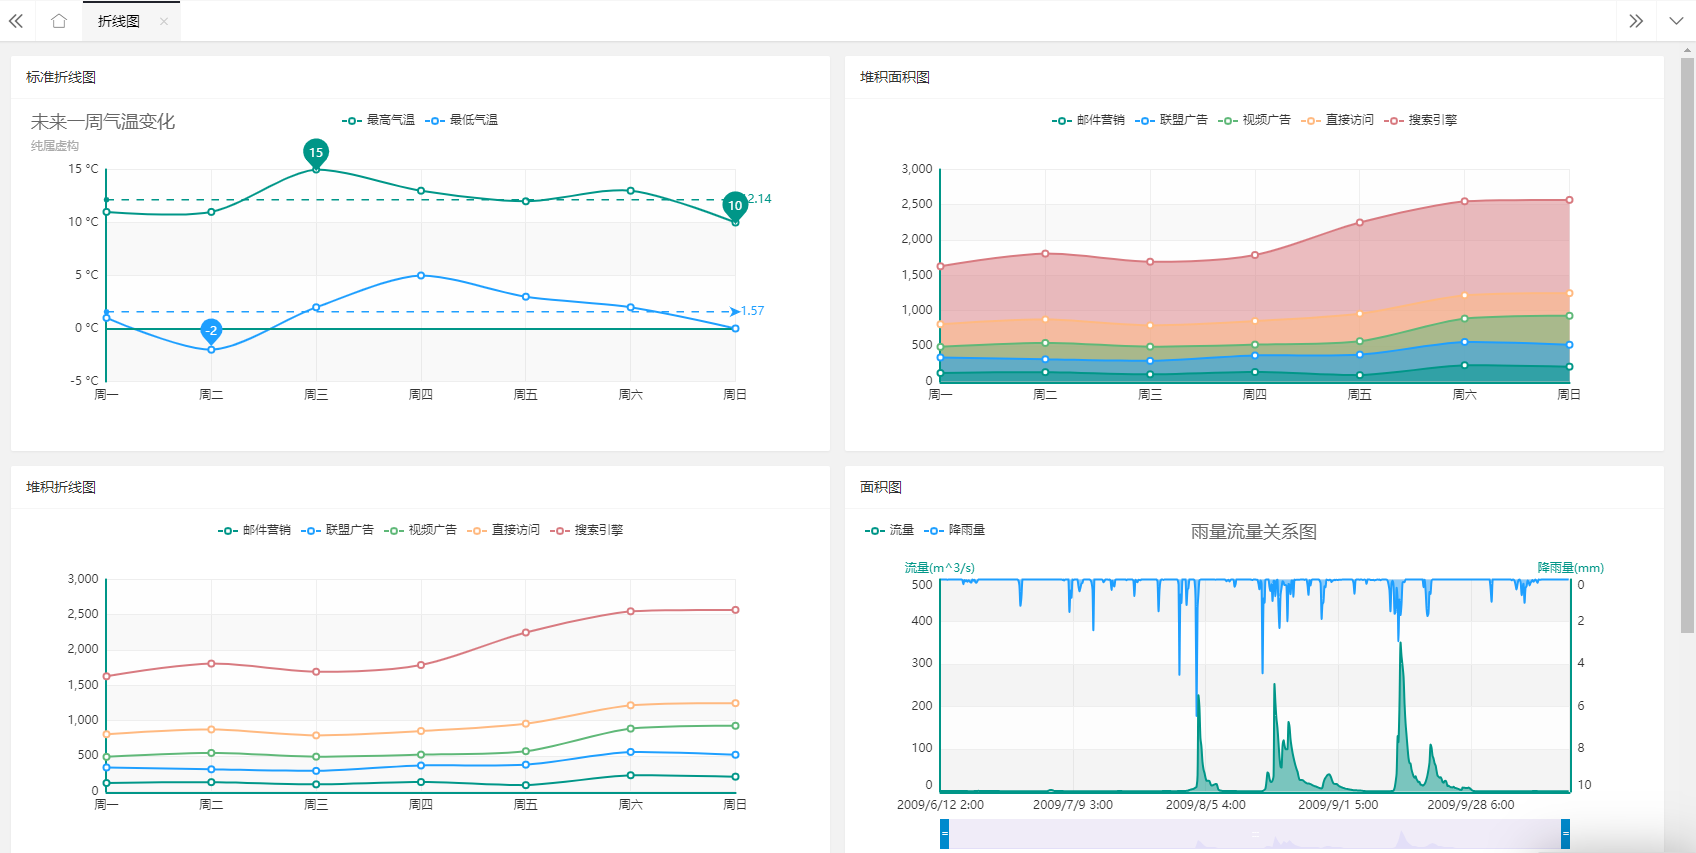Close the 折线图 tab

[x=164, y=21]
